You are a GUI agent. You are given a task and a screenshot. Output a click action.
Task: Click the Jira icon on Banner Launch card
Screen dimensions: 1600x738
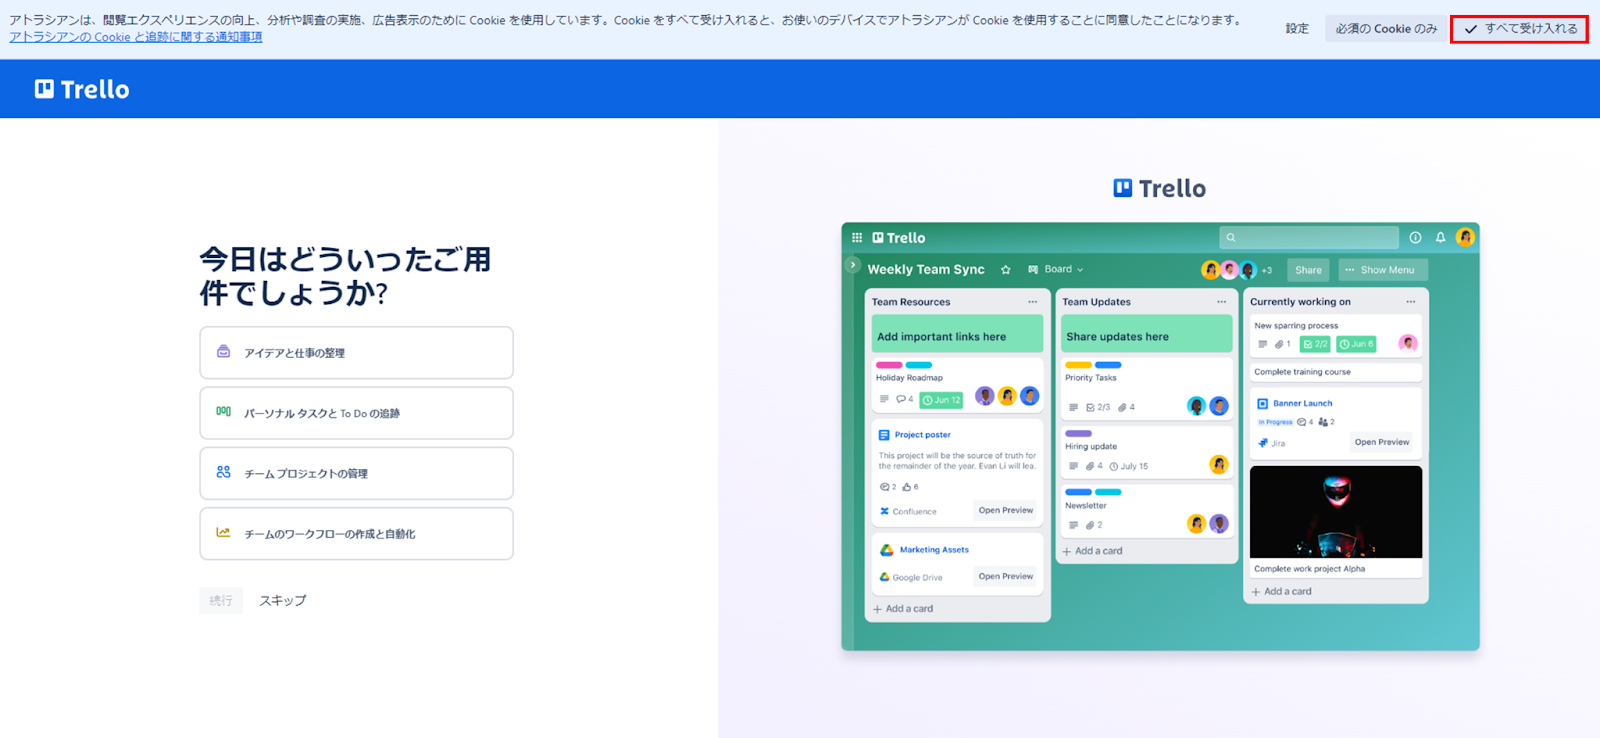1263,443
